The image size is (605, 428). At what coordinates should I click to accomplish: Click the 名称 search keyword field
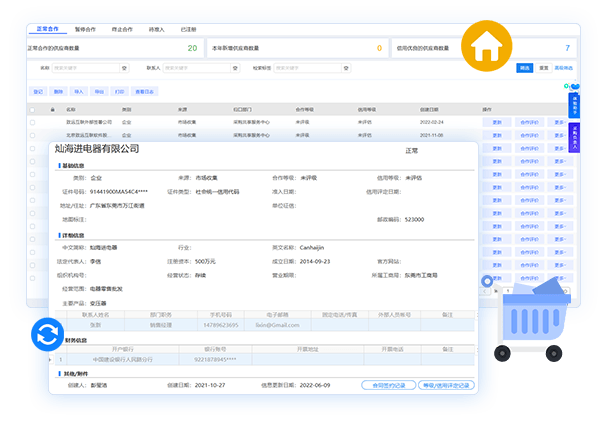pyautogui.click(x=86, y=68)
